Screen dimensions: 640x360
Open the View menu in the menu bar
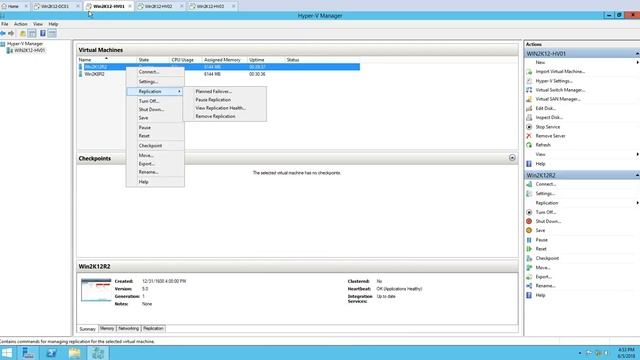click(x=38, y=24)
